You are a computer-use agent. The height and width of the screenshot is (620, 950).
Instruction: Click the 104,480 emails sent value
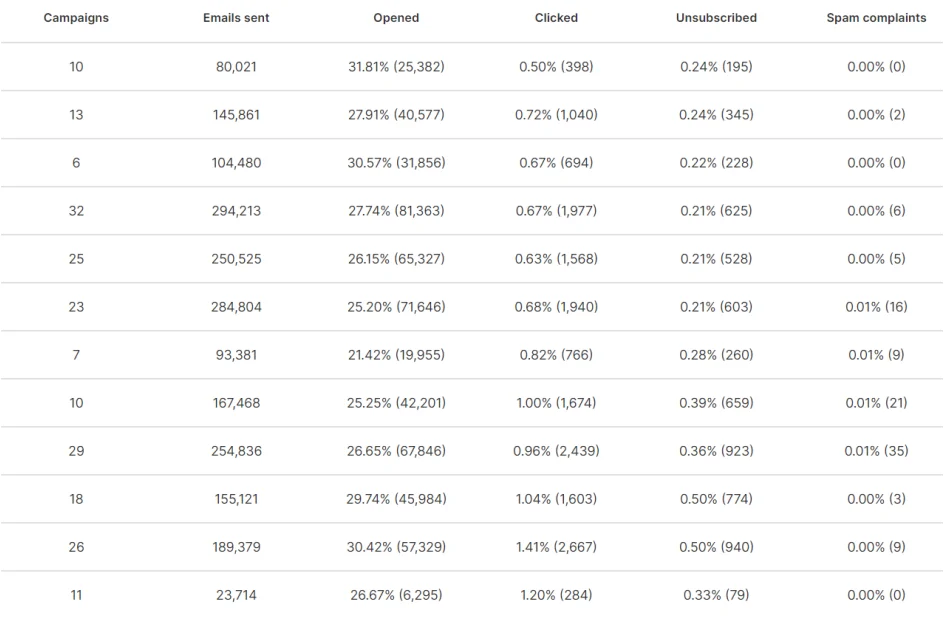point(236,163)
